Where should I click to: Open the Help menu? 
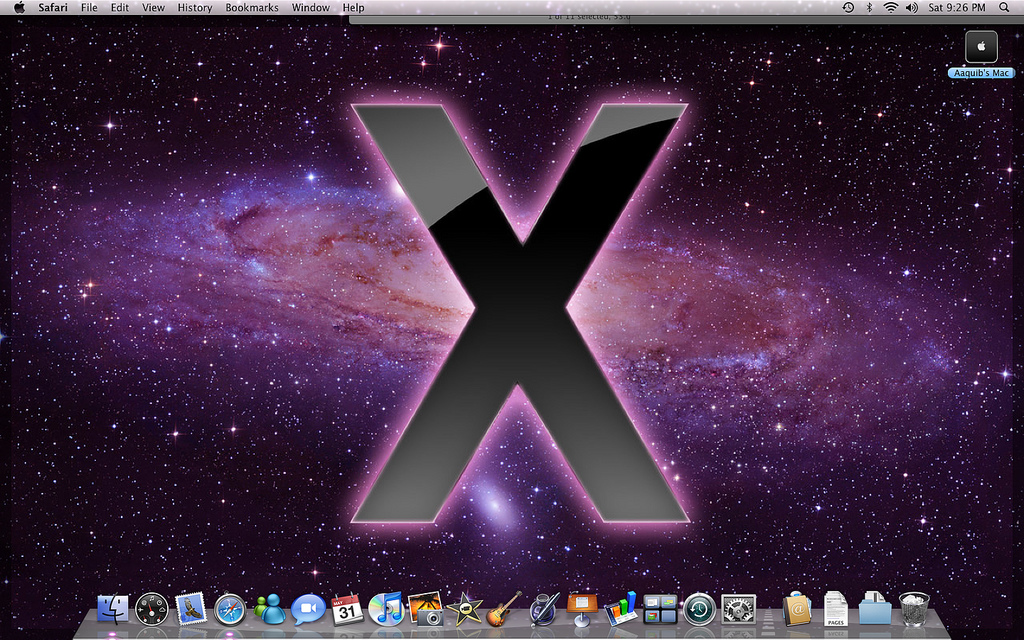coord(353,7)
